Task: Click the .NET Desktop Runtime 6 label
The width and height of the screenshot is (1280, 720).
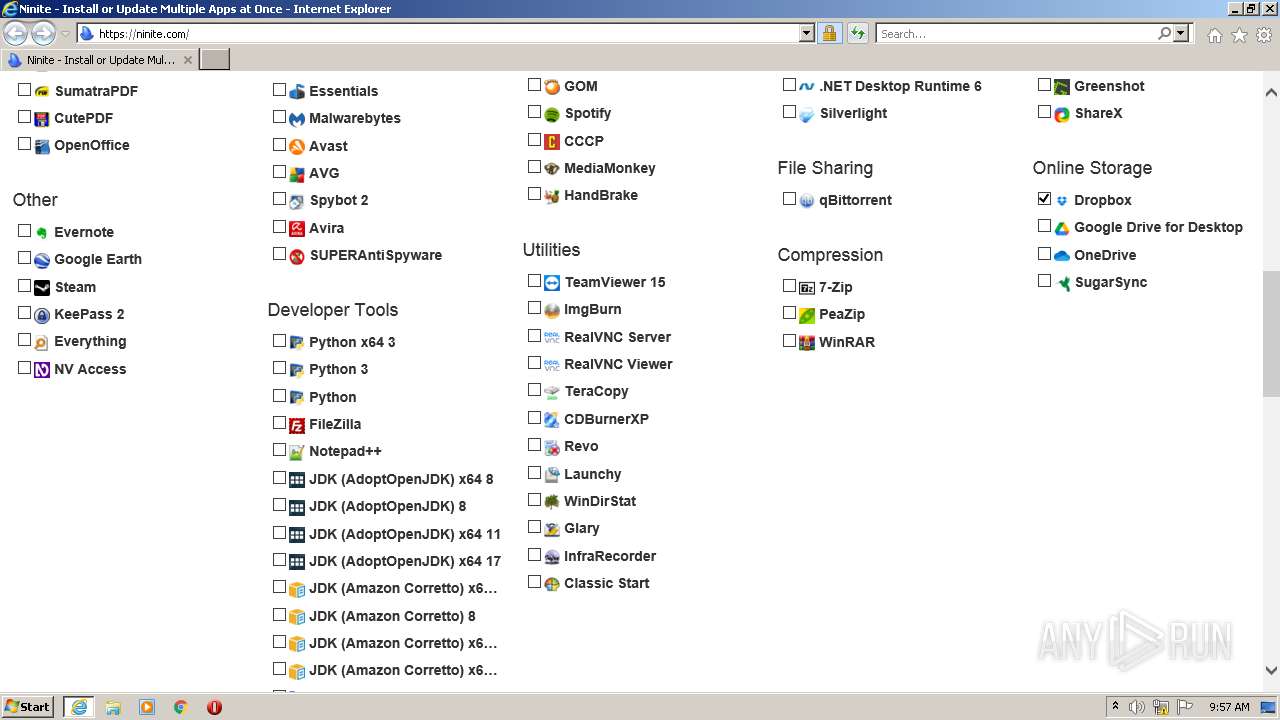Action: tap(900, 86)
